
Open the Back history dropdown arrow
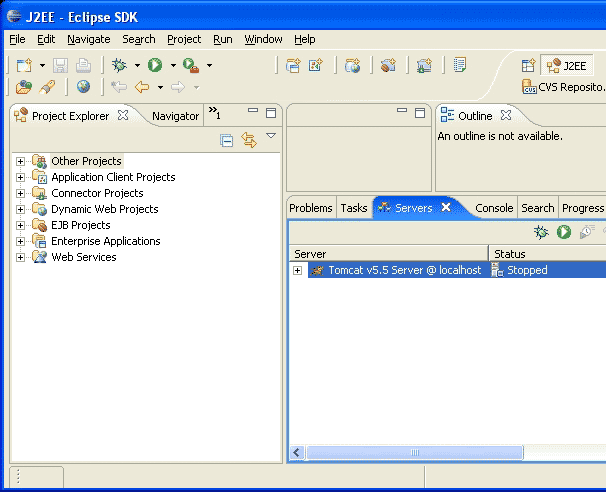pyautogui.click(x=160, y=87)
